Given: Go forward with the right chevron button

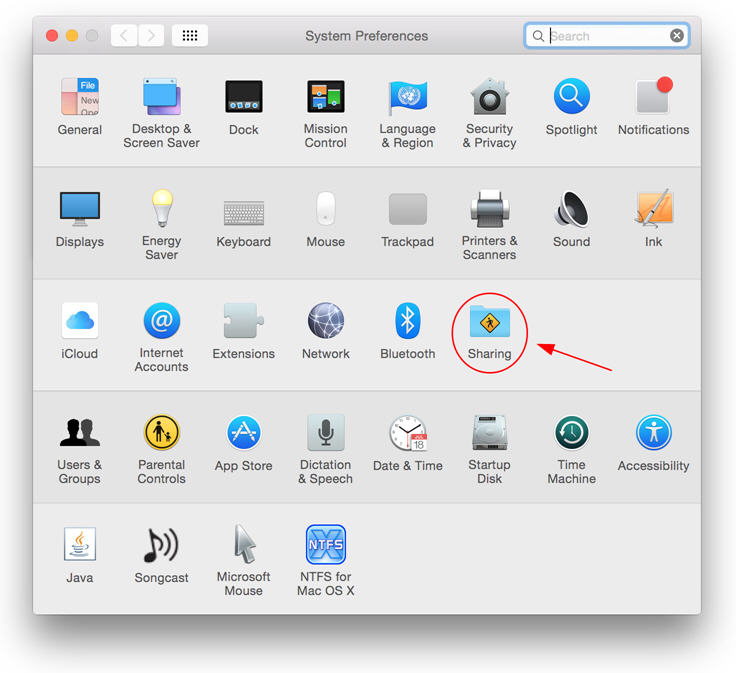Looking at the screenshot, I should (x=151, y=36).
